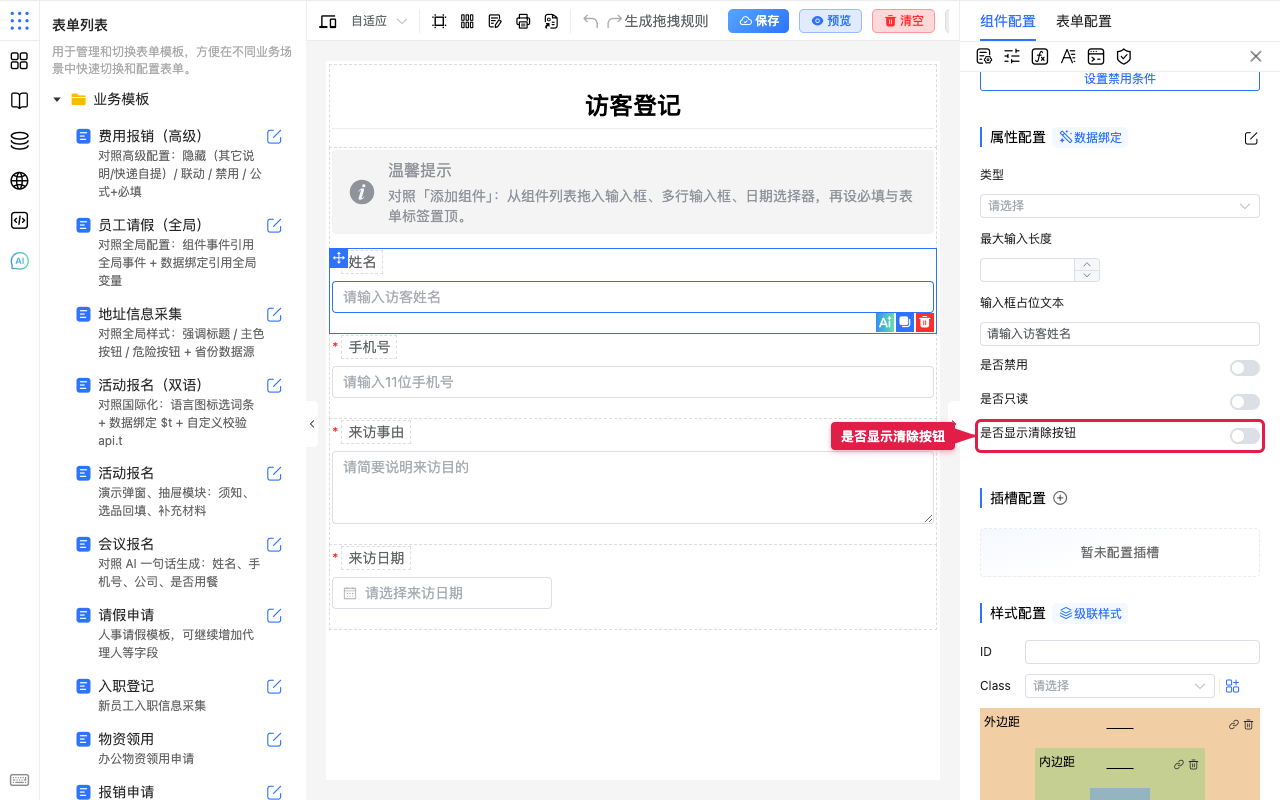Toggle the 是否显示清除按钮 switch
Viewport: 1280px width, 800px height.
click(x=1245, y=436)
